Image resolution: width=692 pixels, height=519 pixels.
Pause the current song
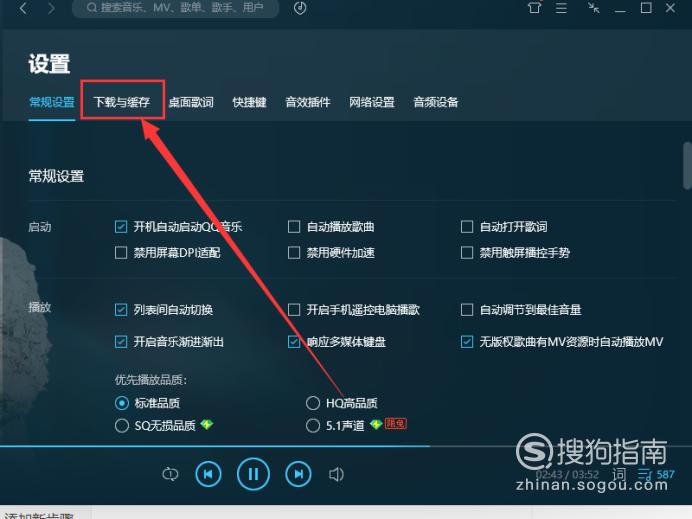click(x=253, y=474)
